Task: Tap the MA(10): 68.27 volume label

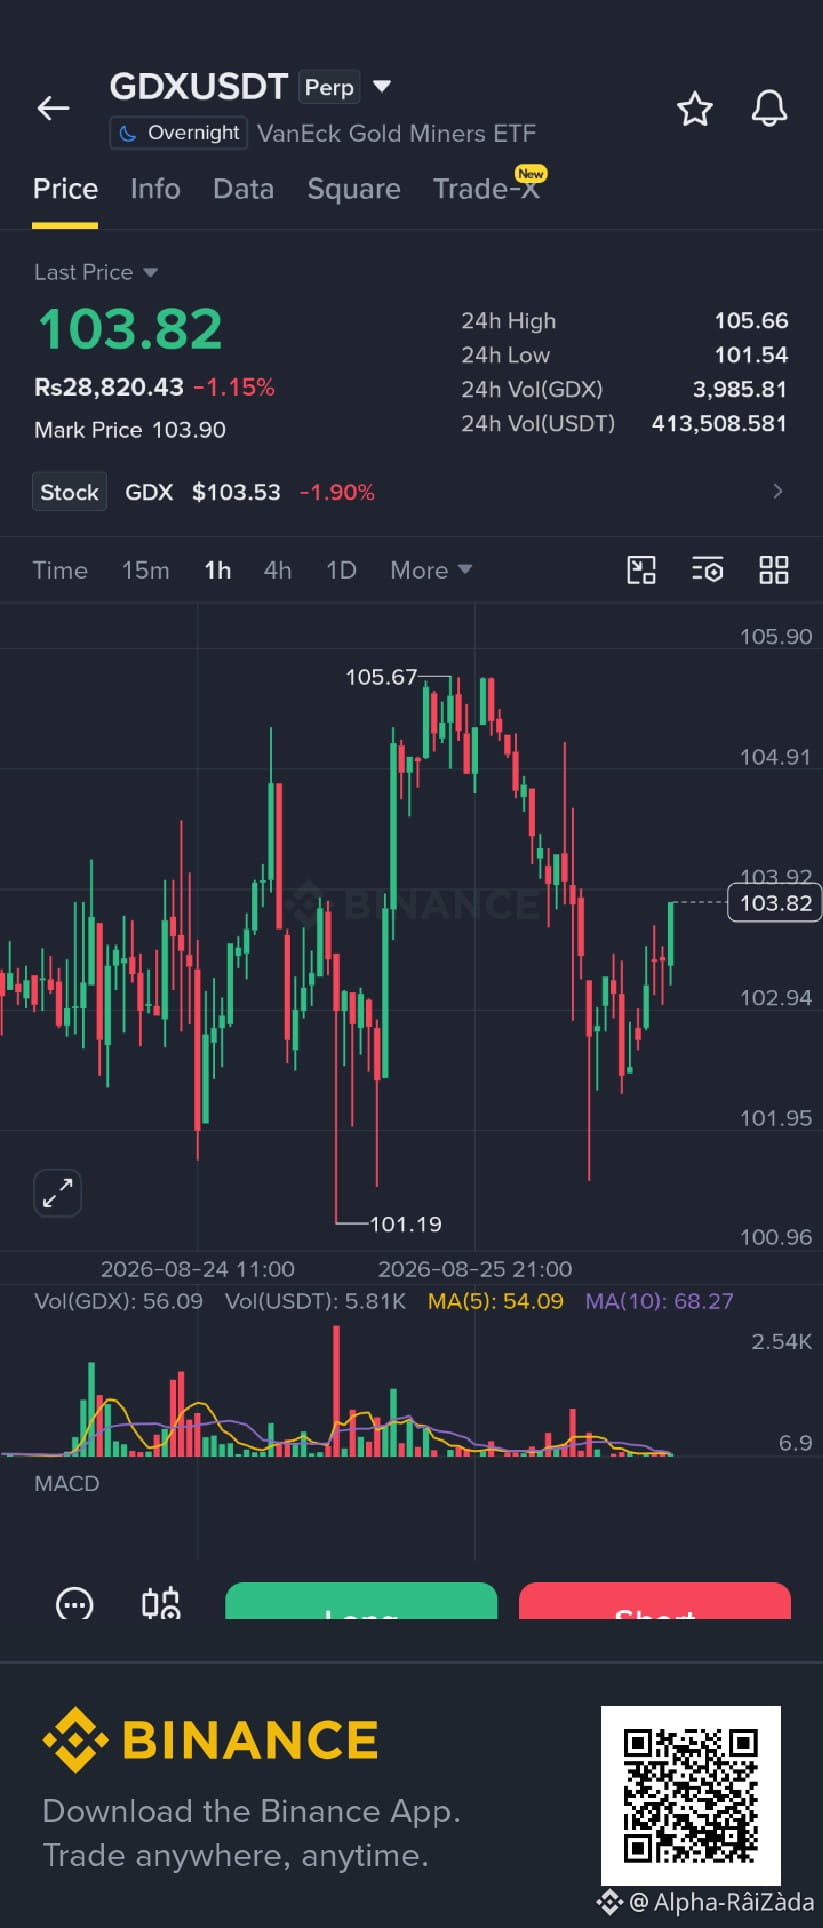Action: pos(659,1301)
